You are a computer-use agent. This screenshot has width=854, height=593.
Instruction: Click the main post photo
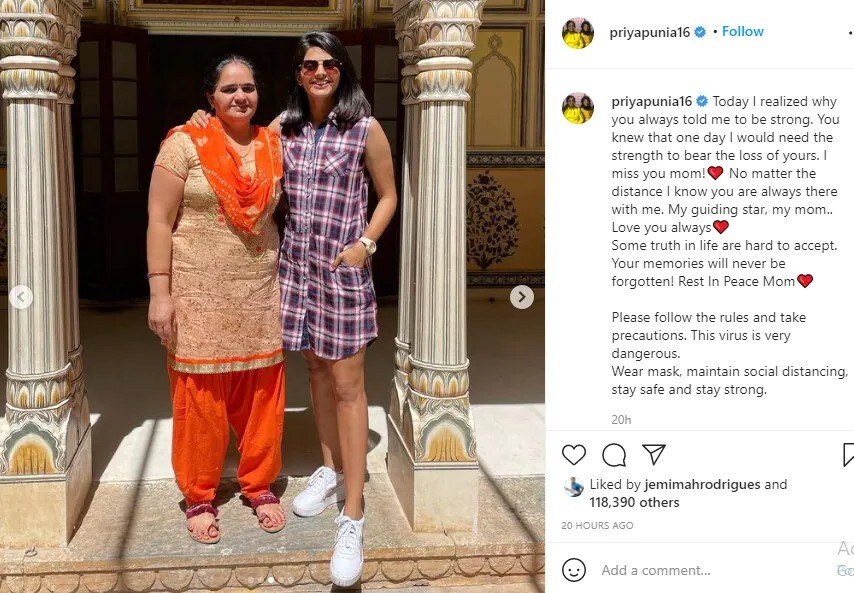[x=272, y=296]
